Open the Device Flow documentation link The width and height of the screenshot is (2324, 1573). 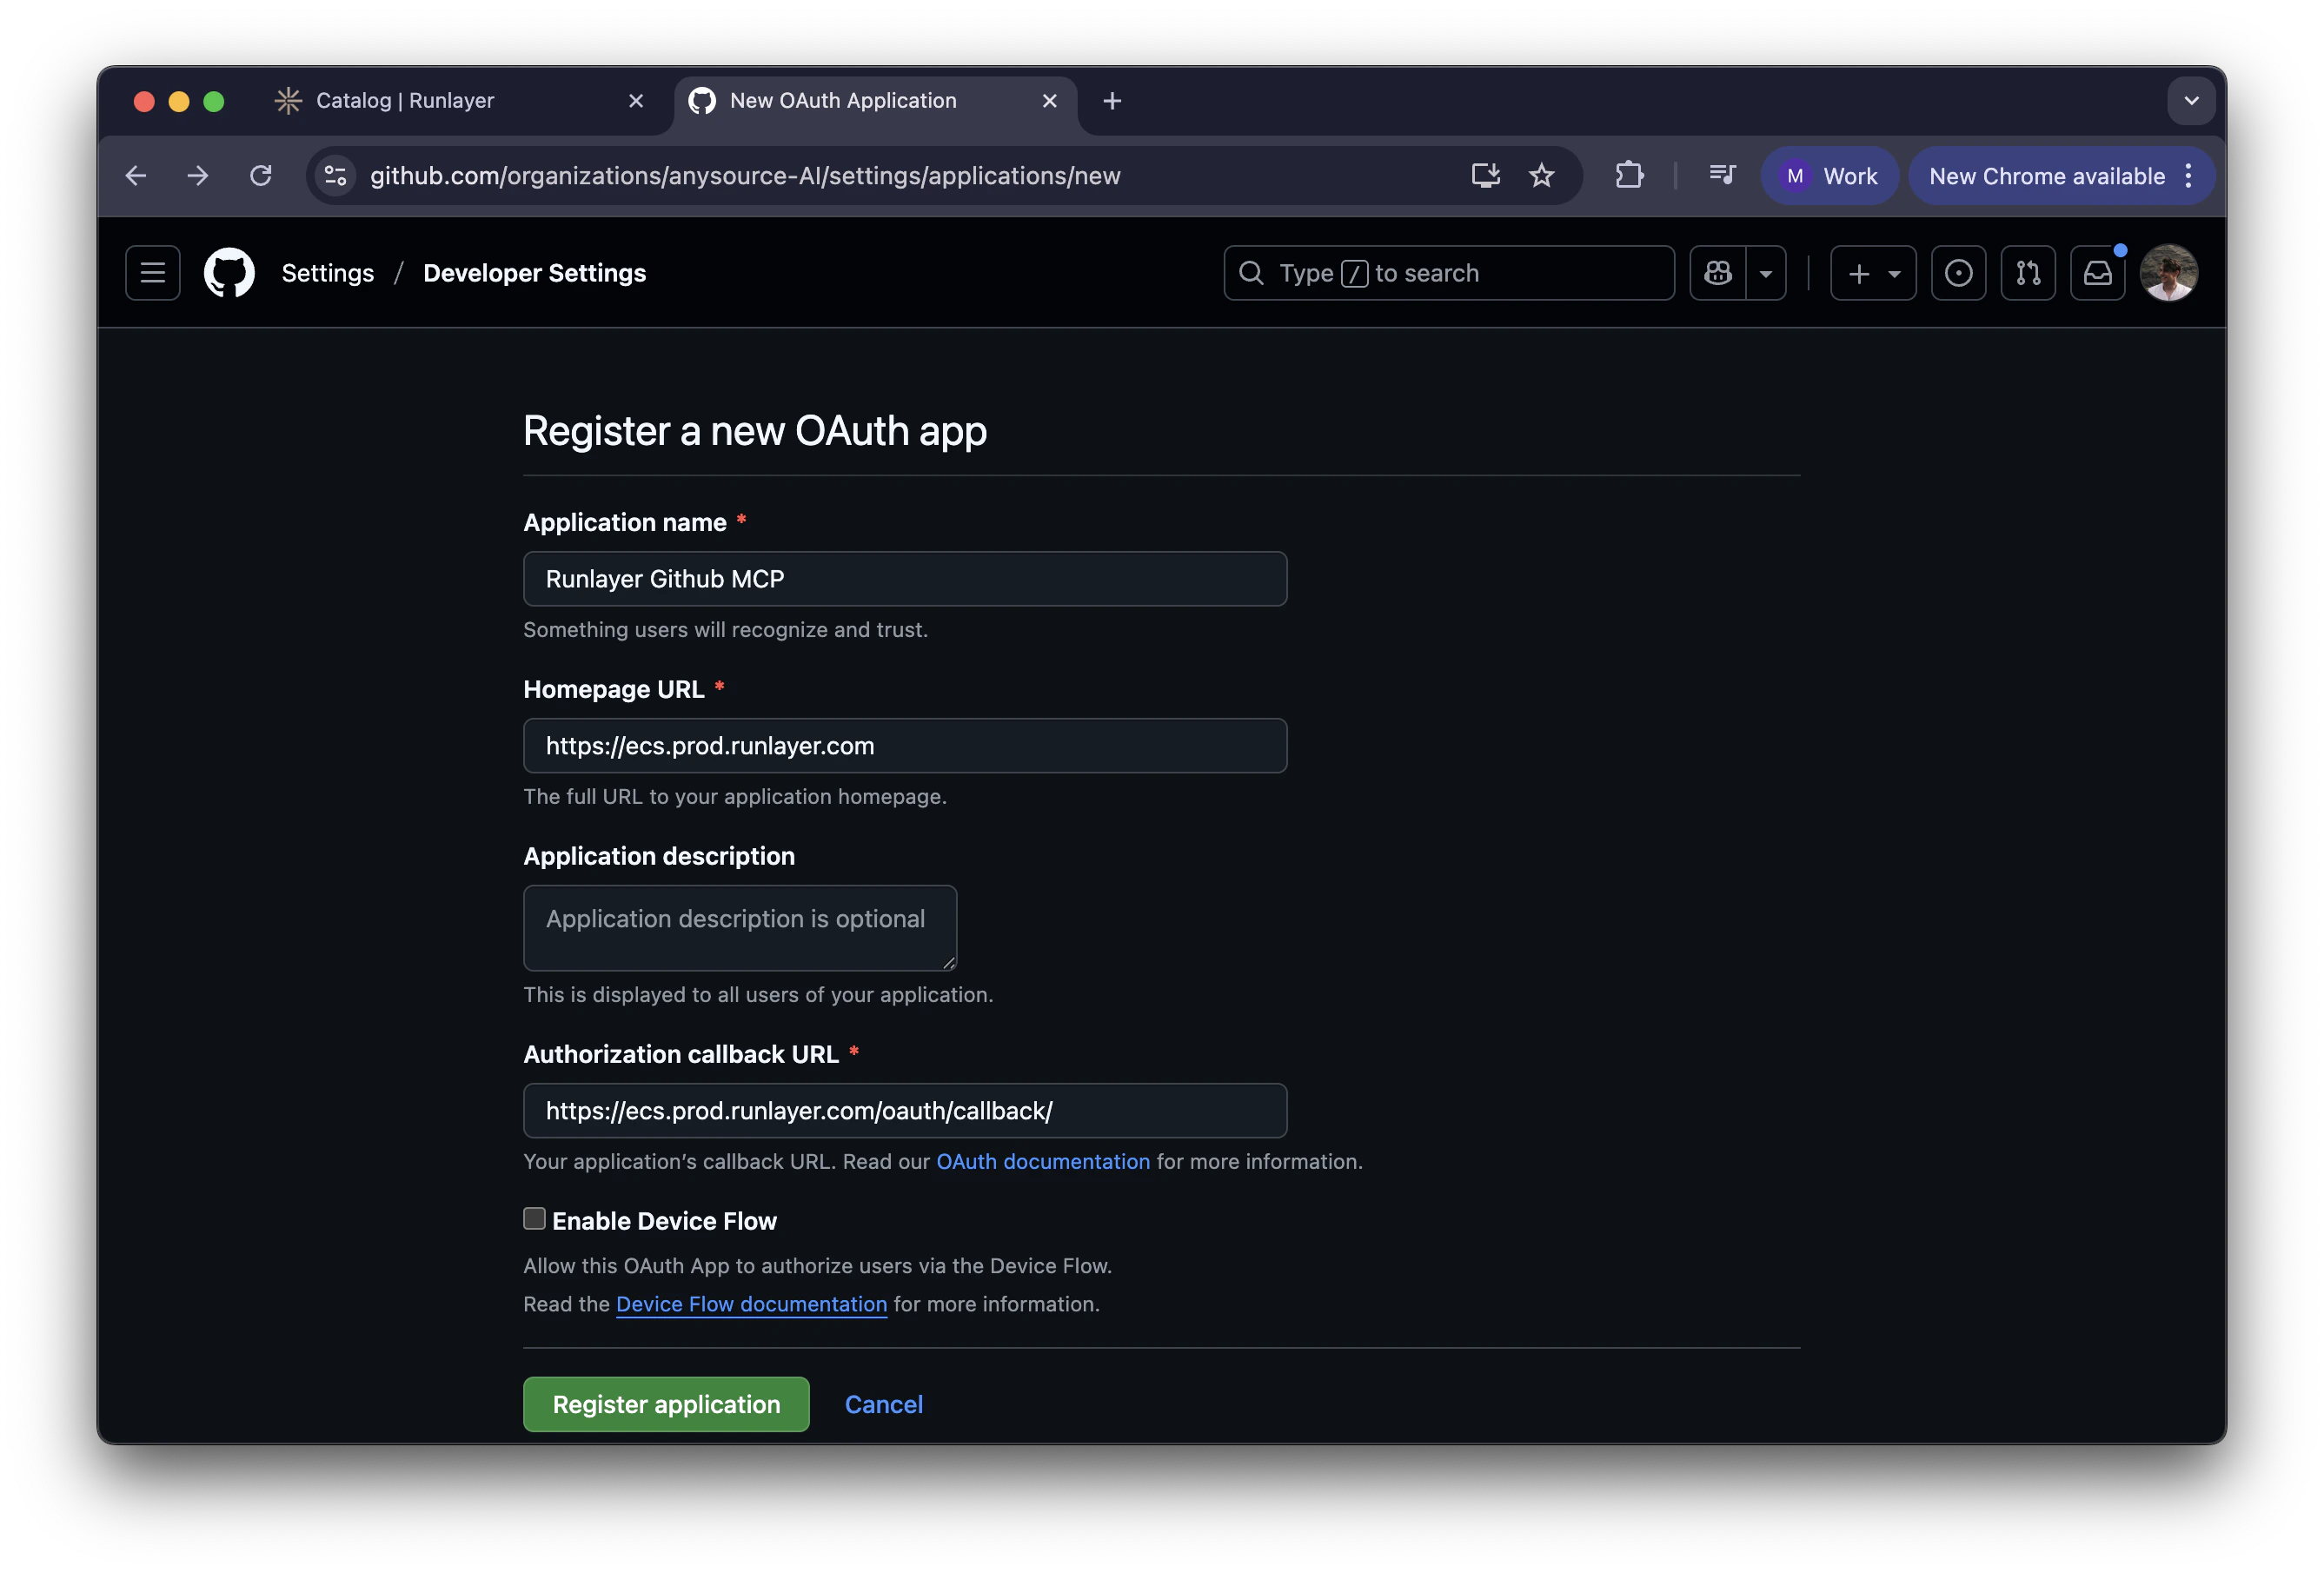click(752, 1305)
